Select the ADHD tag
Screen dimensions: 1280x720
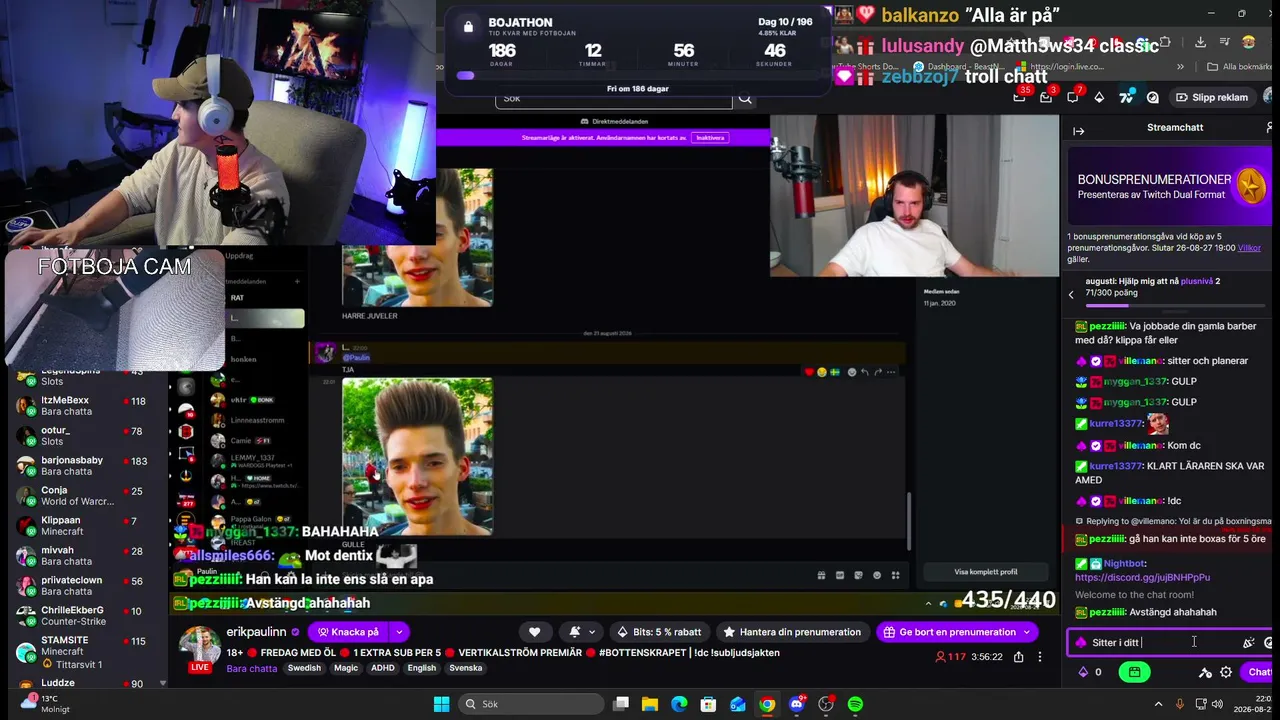pyautogui.click(x=383, y=668)
